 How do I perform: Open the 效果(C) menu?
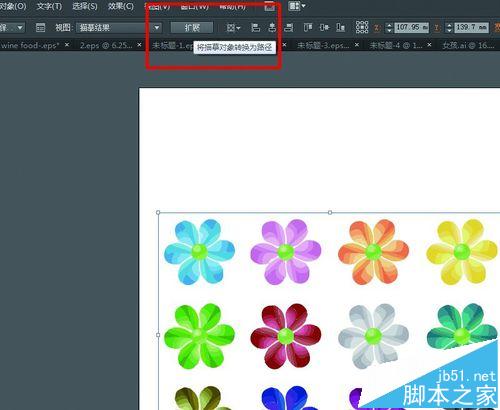[121, 6]
